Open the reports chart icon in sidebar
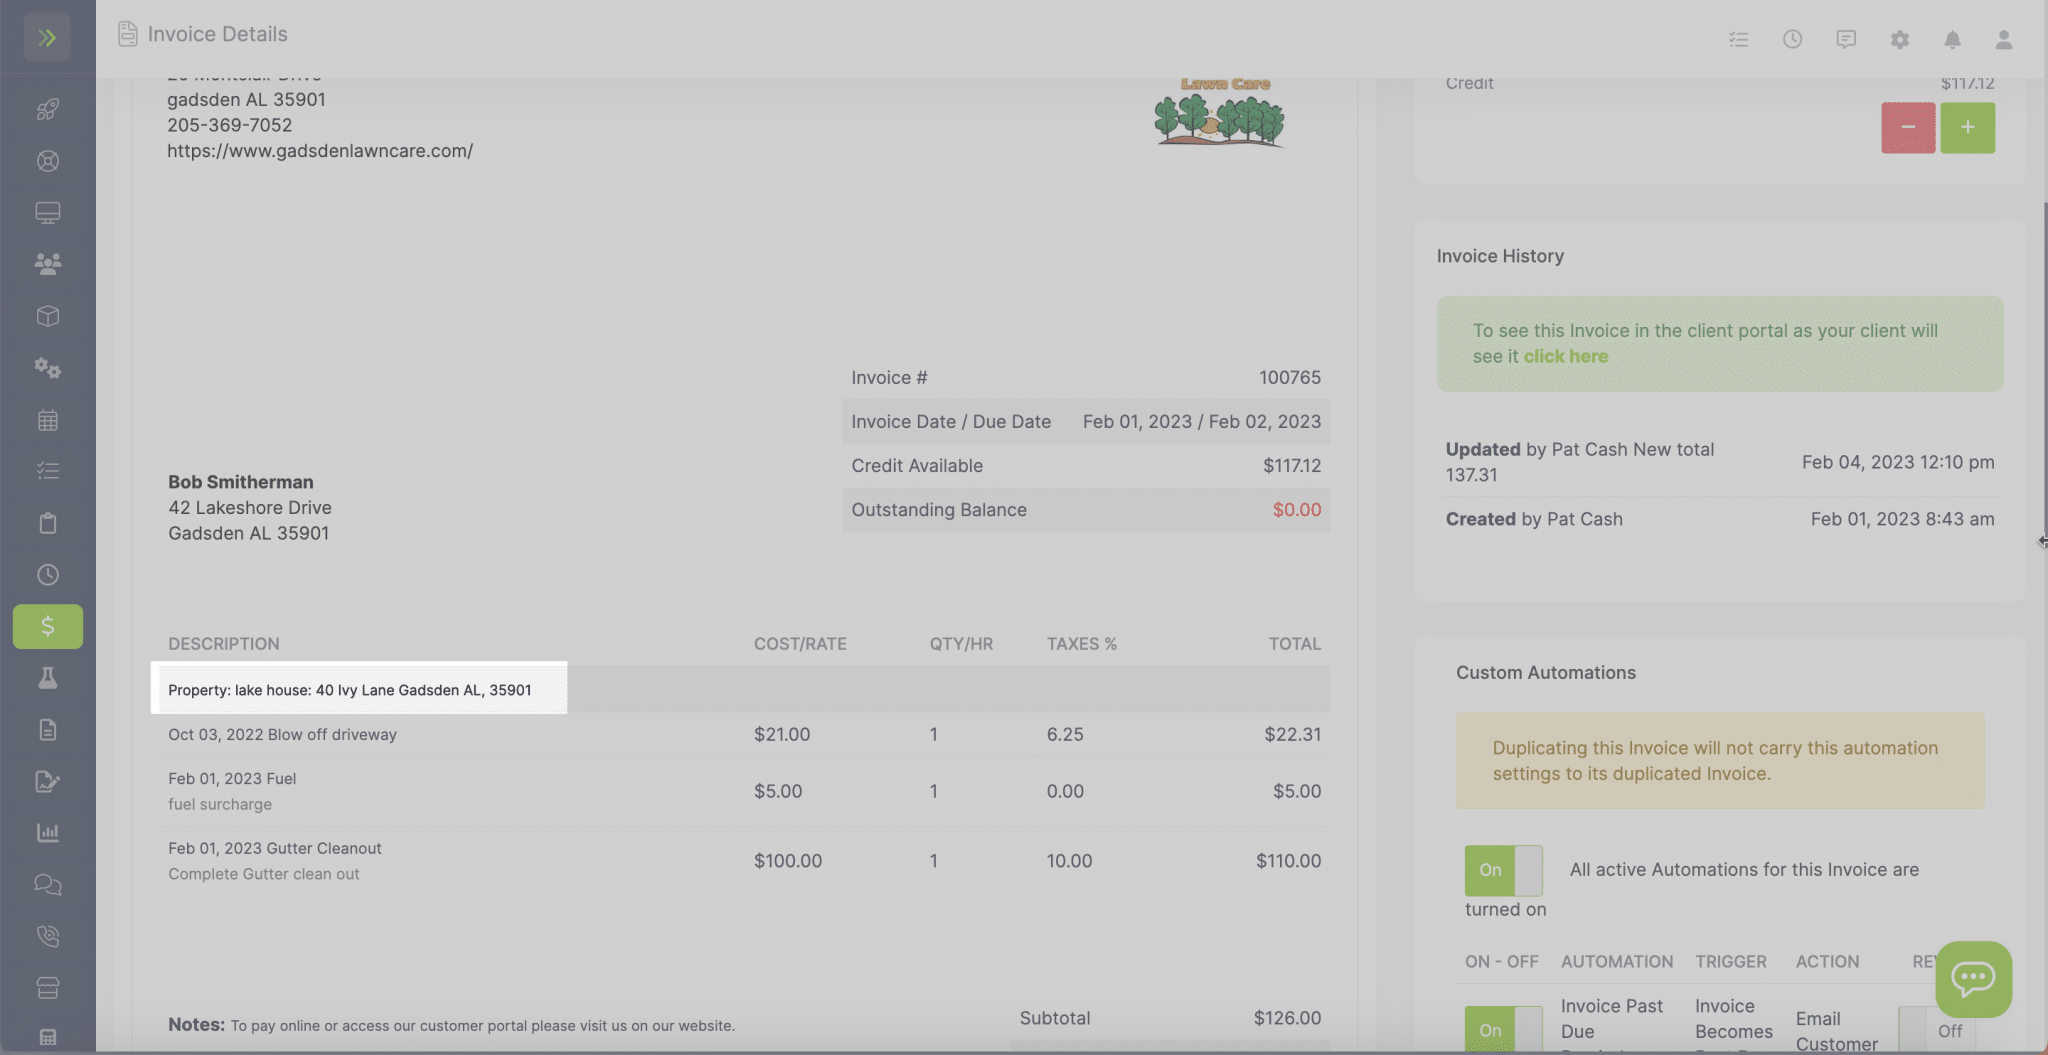The width and height of the screenshot is (2048, 1055). pyautogui.click(x=47, y=832)
